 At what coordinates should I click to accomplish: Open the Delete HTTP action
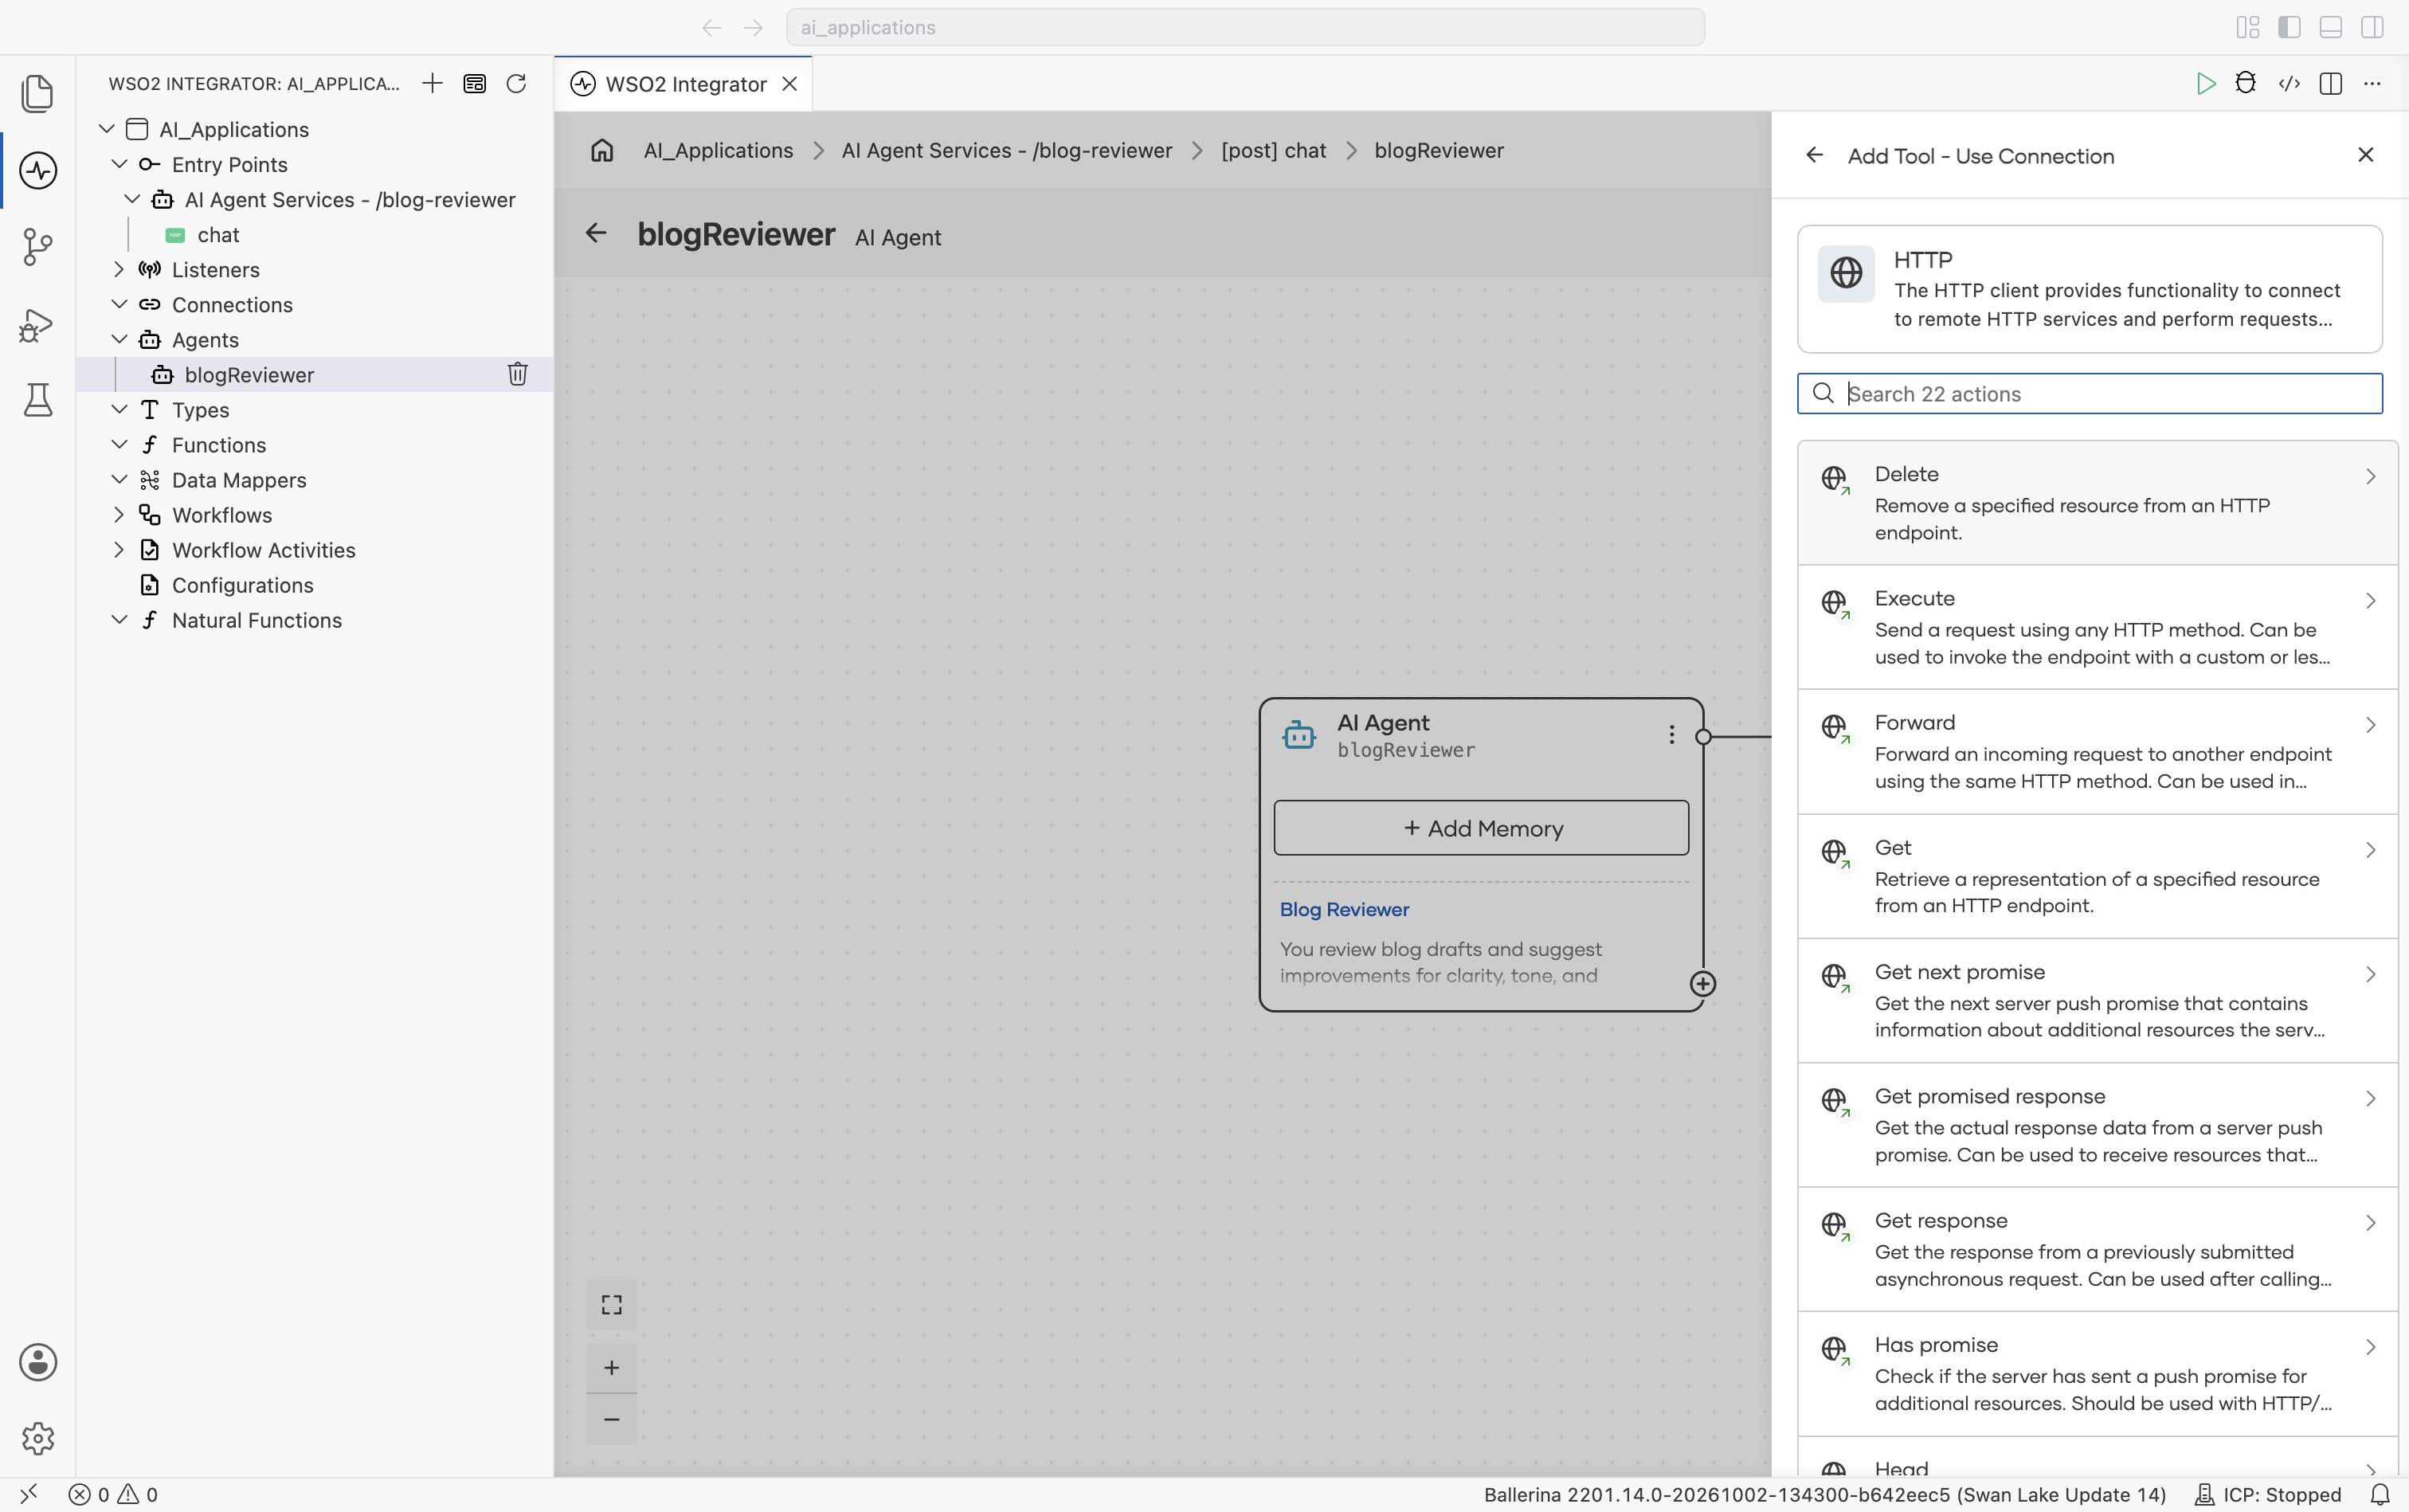pyautogui.click(x=2097, y=503)
